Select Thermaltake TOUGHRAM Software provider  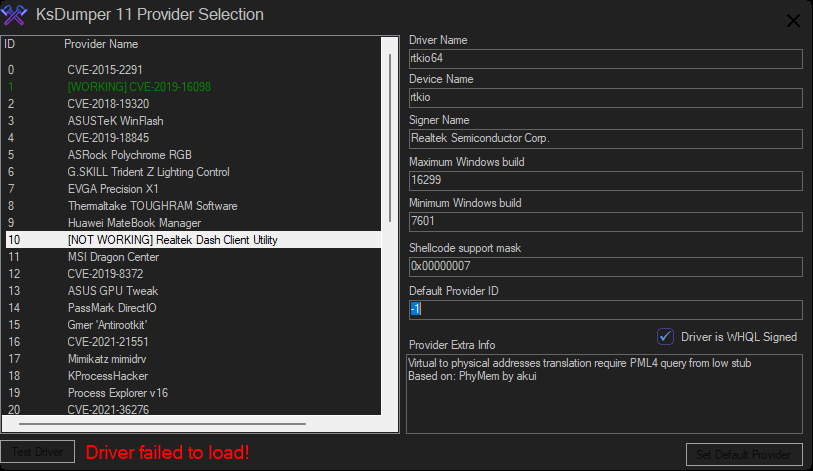click(193, 206)
